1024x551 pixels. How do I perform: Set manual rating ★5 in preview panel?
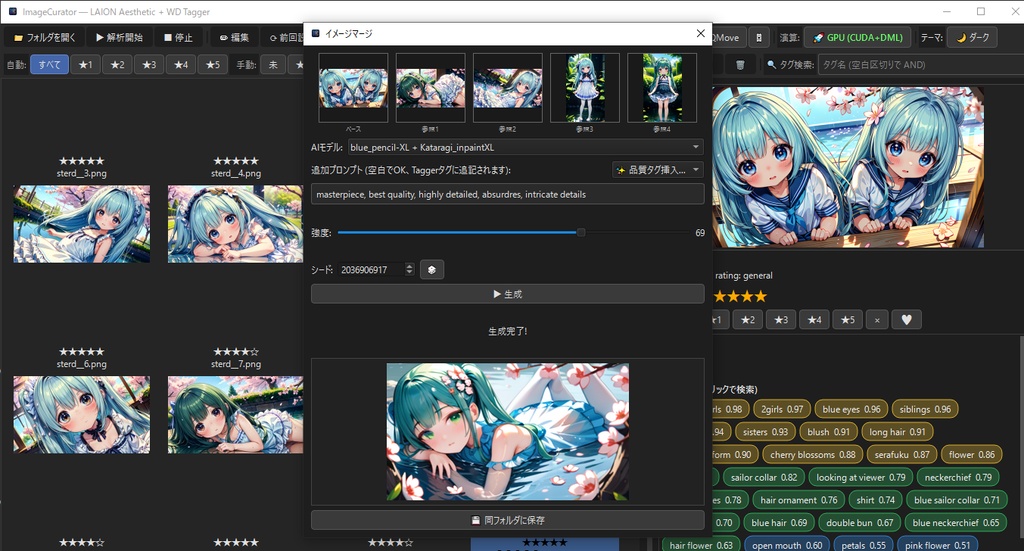848,320
